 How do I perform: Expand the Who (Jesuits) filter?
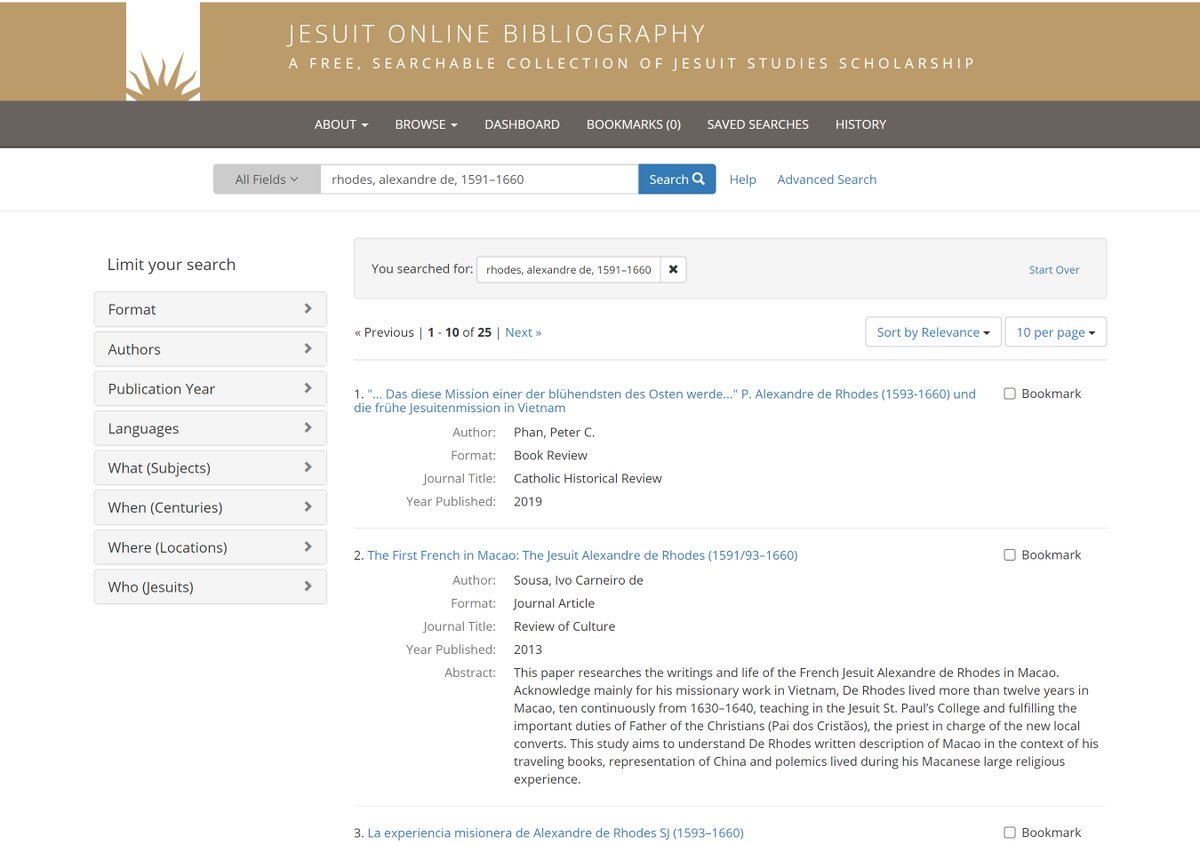tap(210, 586)
